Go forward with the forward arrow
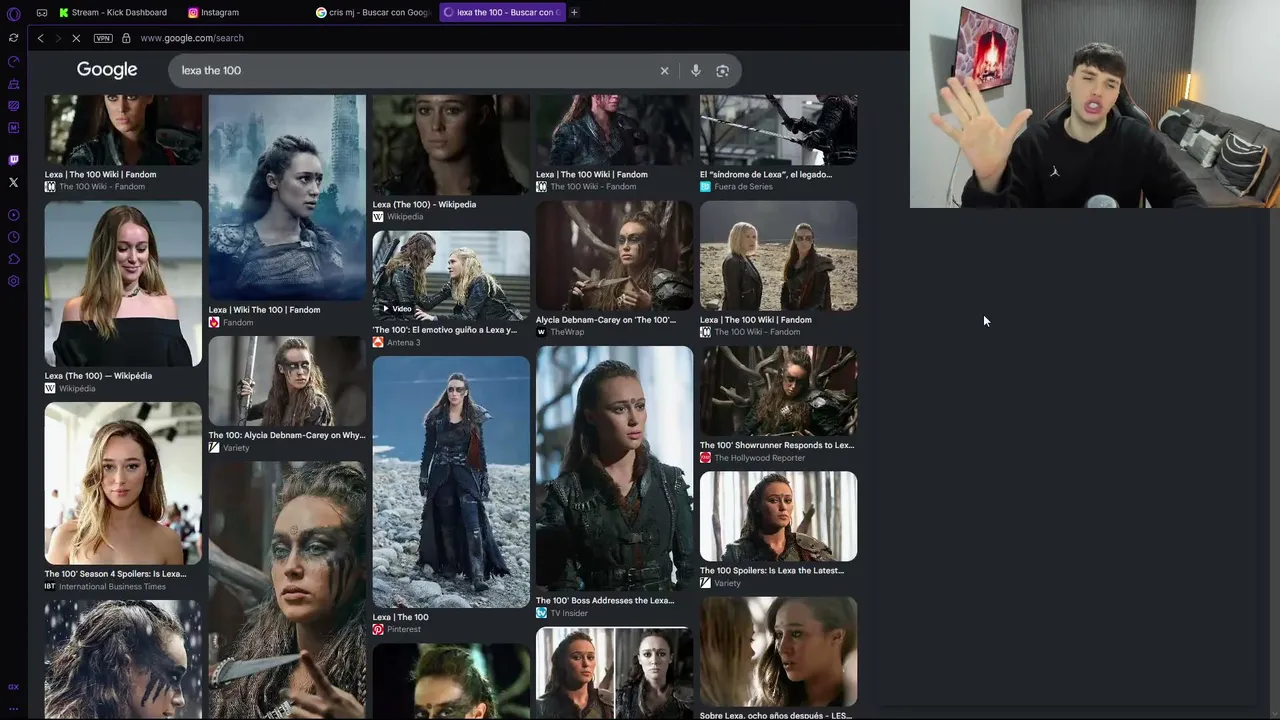Image resolution: width=1280 pixels, height=720 pixels. pos(58,38)
